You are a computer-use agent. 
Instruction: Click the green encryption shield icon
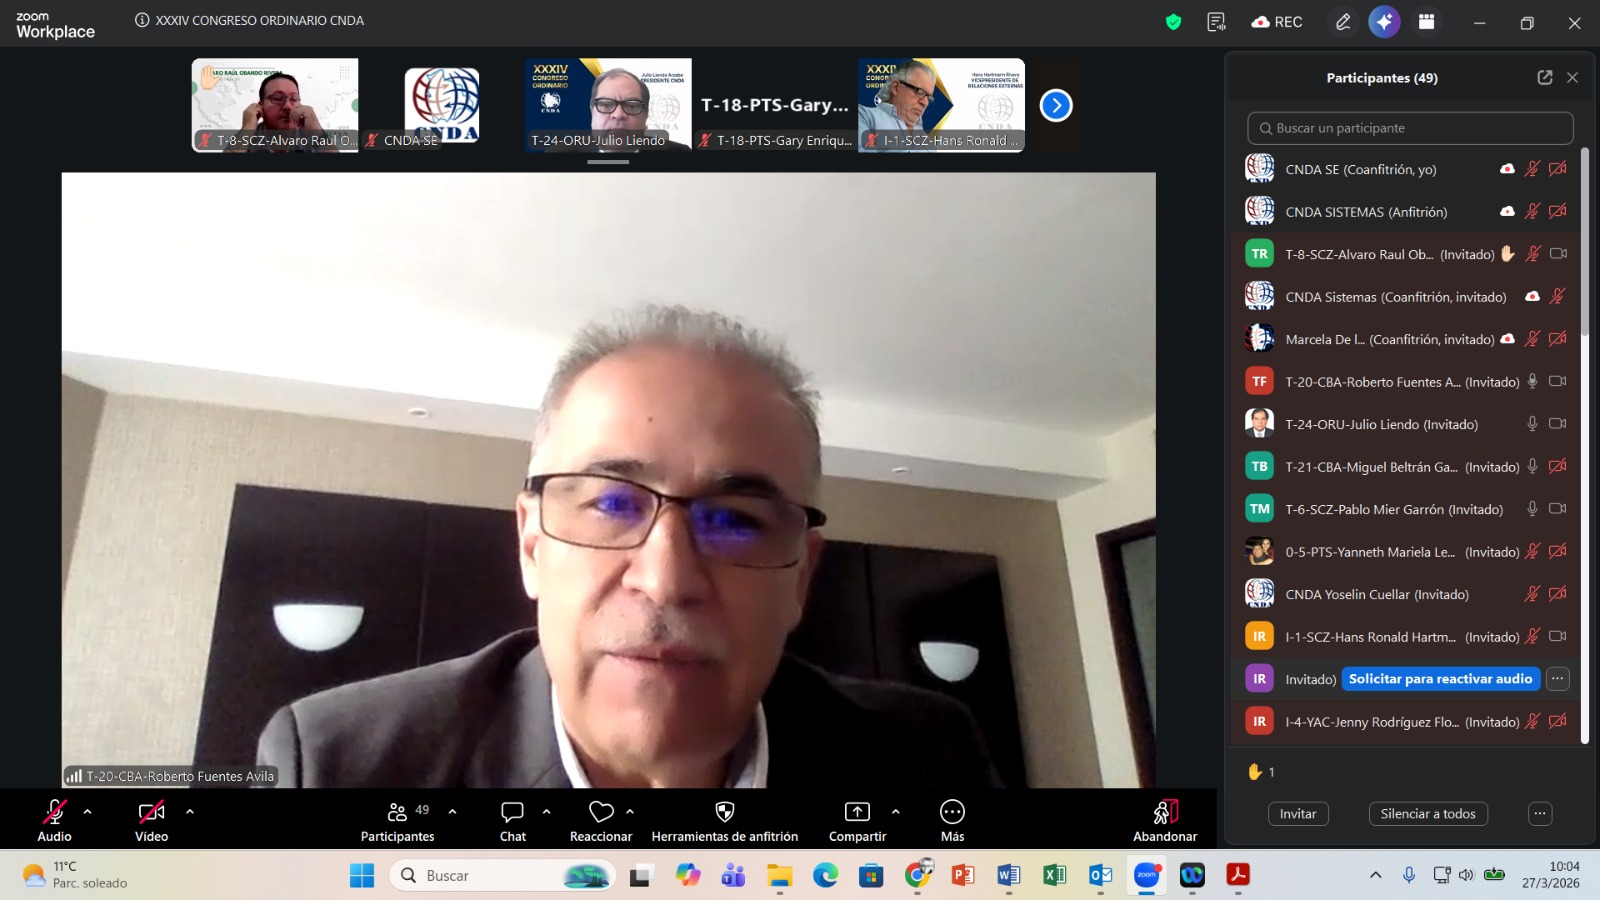(x=1173, y=22)
